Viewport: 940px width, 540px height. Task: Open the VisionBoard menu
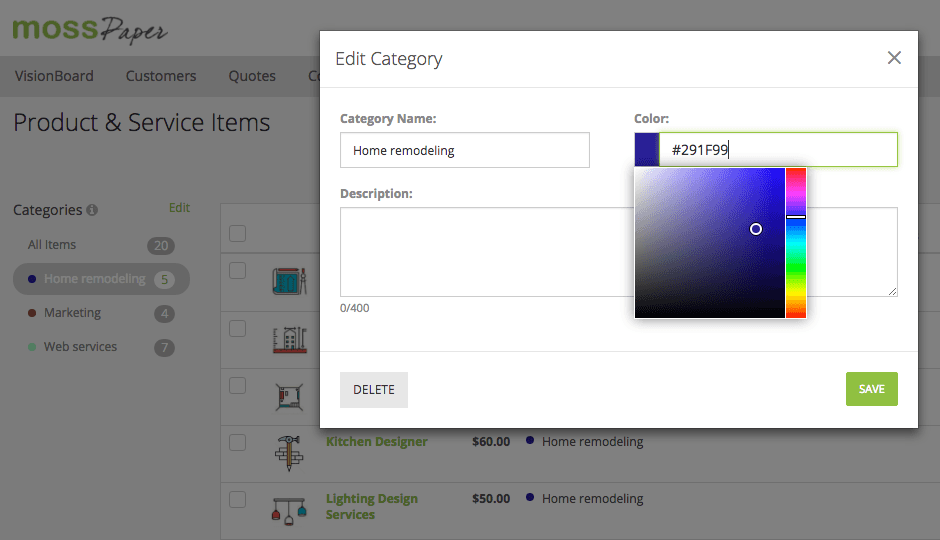[54, 76]
